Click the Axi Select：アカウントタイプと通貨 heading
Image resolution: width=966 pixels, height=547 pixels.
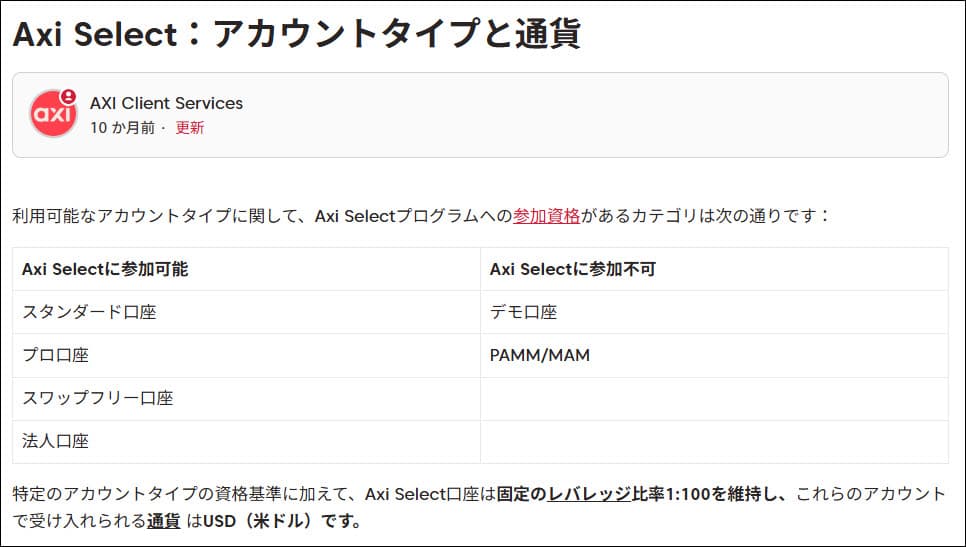coord(296,33)
